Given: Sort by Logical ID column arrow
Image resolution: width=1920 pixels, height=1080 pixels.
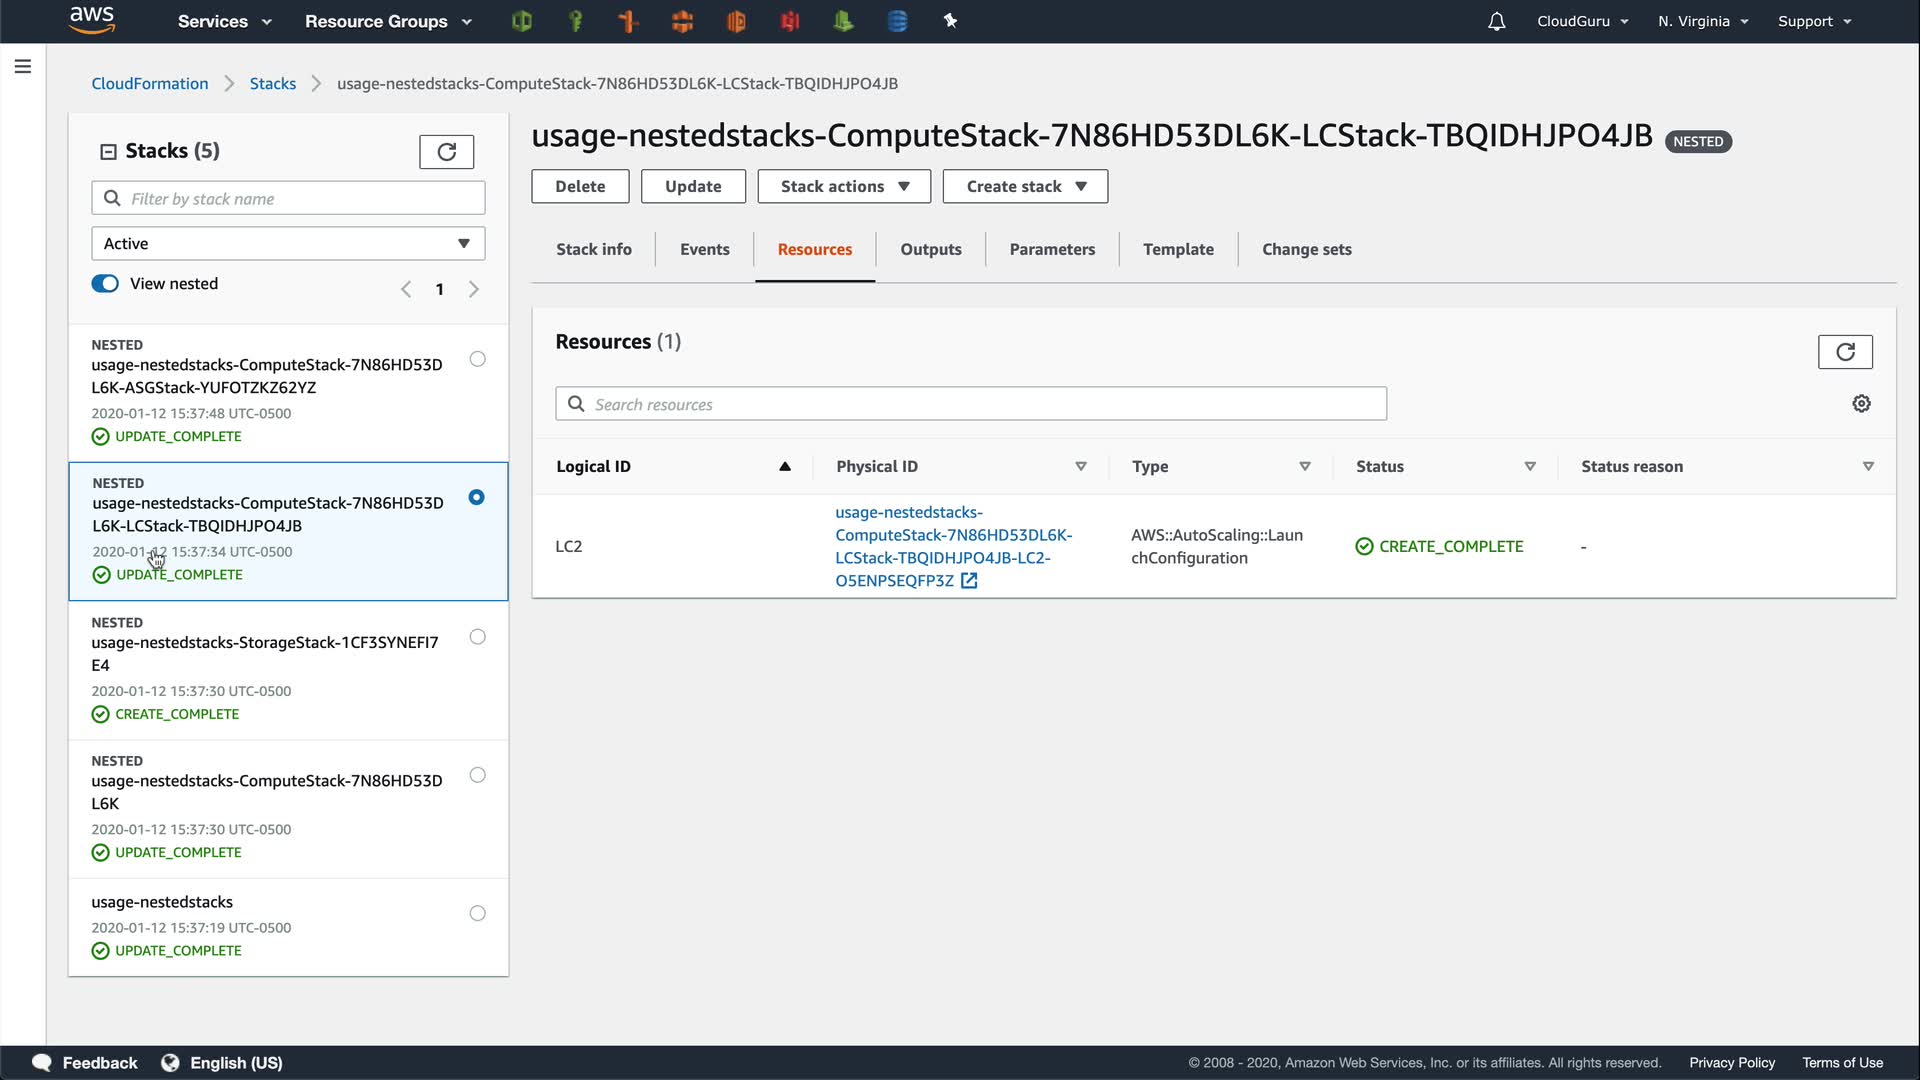Looking at the screenshot, I should pyautogui.click(x=785, y=467).
